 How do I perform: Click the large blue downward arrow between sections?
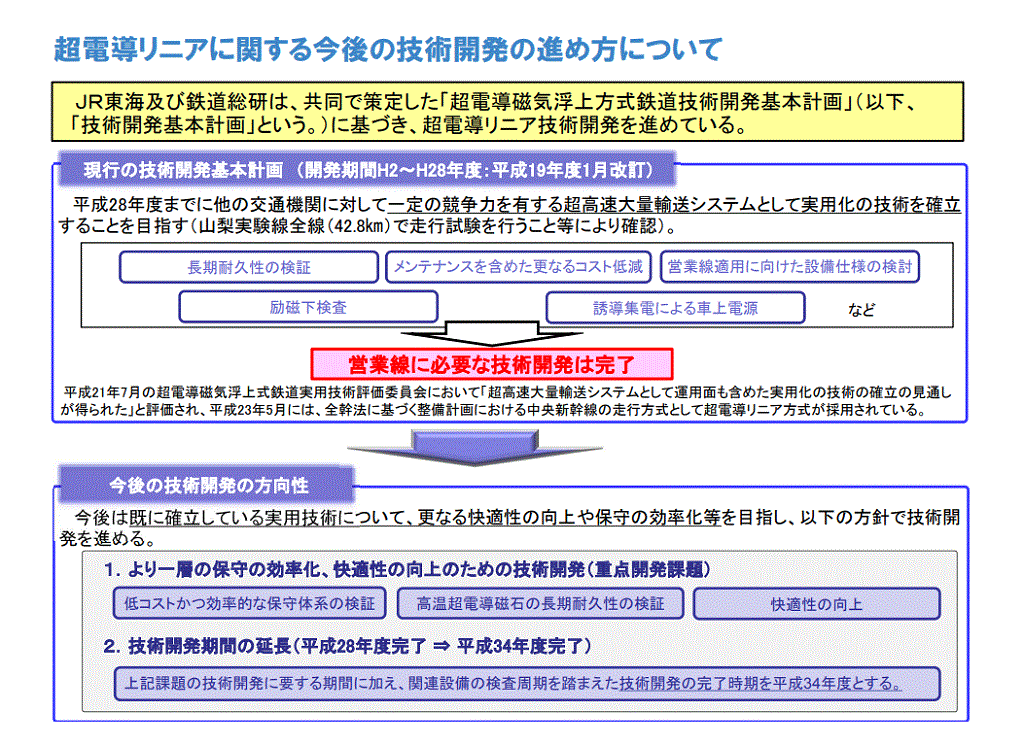pos(475,447)
